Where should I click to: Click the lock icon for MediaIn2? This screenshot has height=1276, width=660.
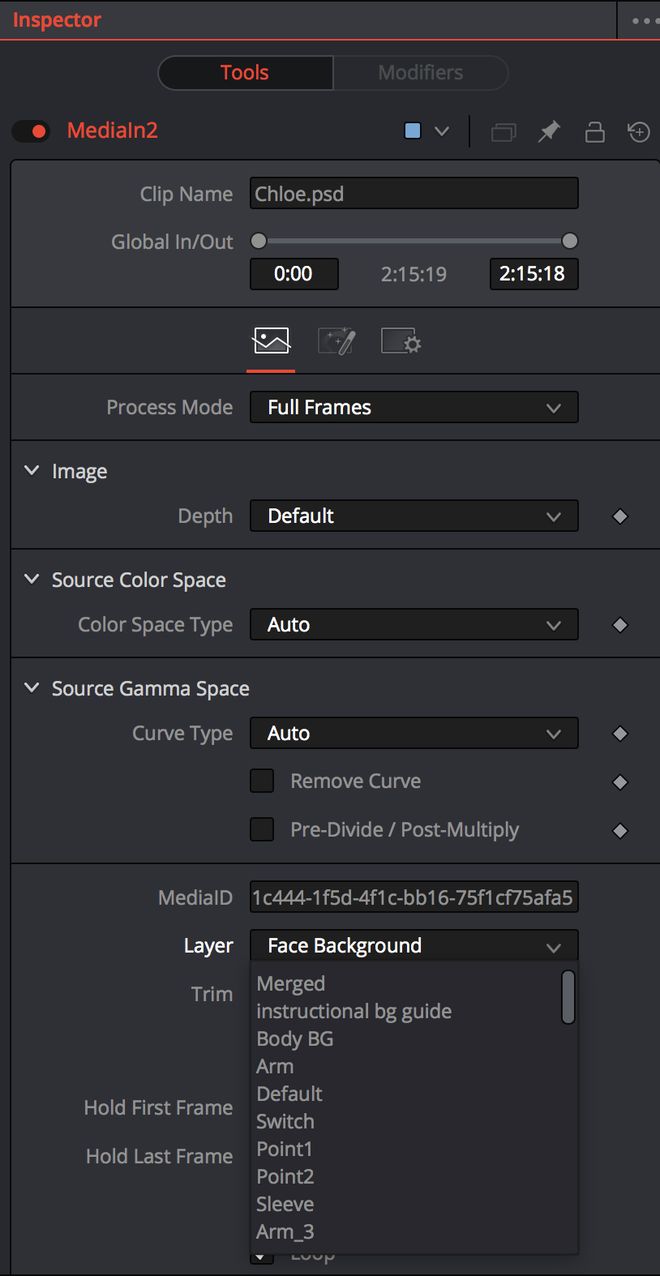[x=594, y=131]
